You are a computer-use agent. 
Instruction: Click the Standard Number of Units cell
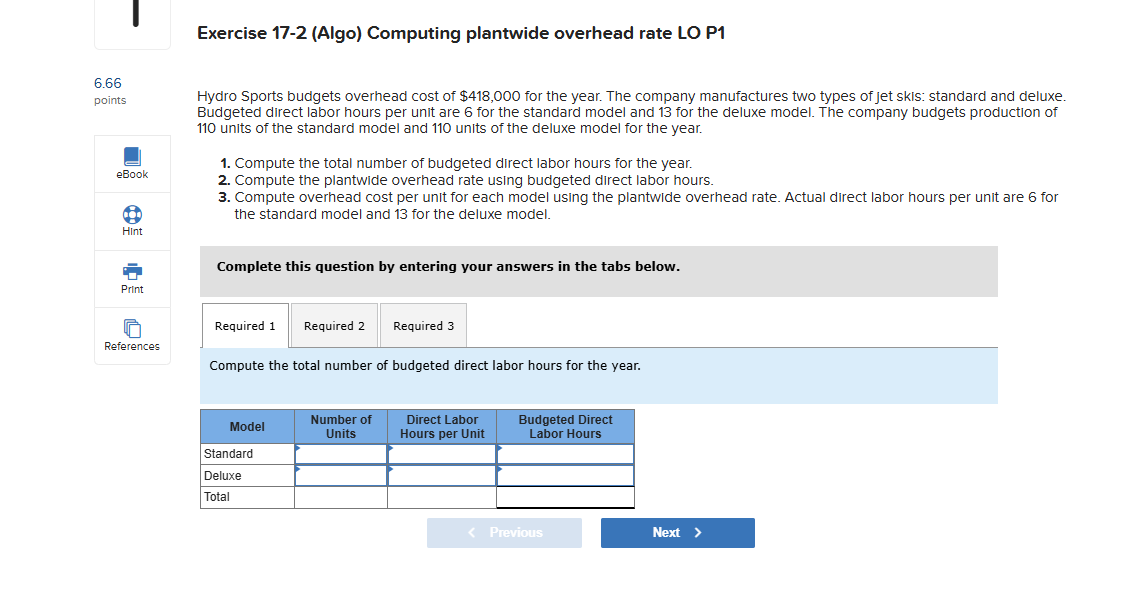tap(340, 453)
